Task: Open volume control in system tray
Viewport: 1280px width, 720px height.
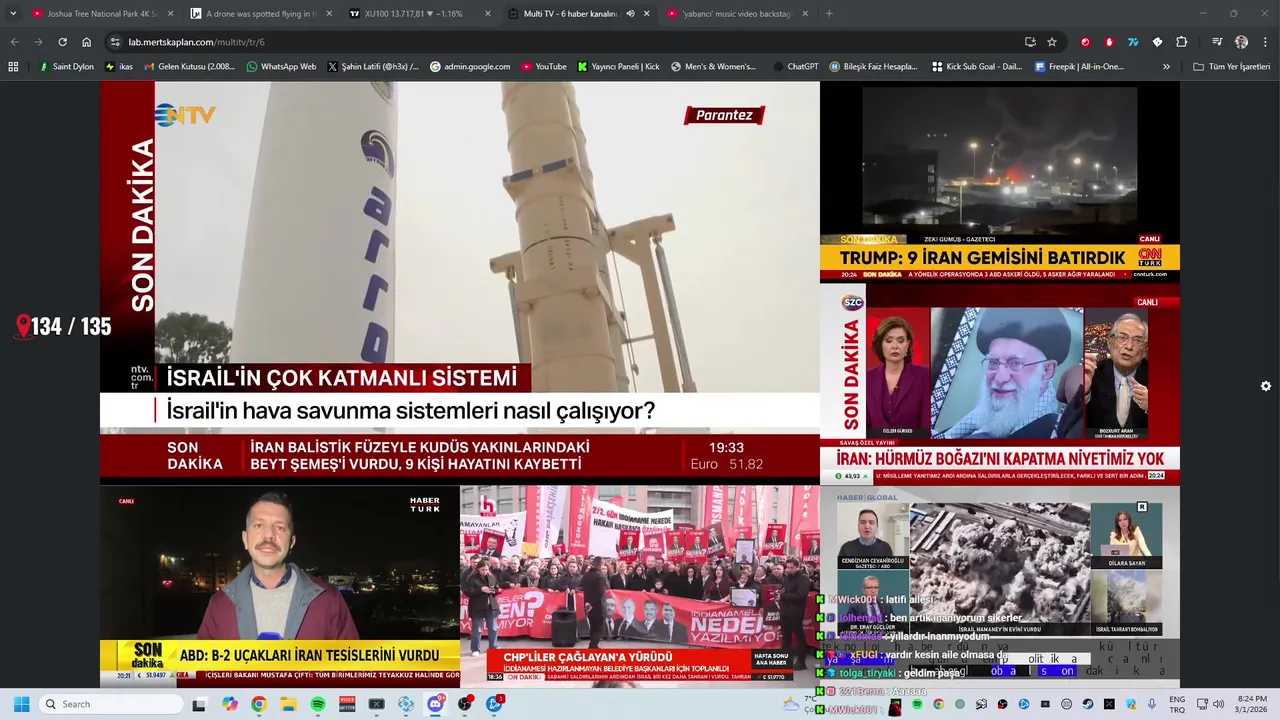Action: pos(1218,704)
